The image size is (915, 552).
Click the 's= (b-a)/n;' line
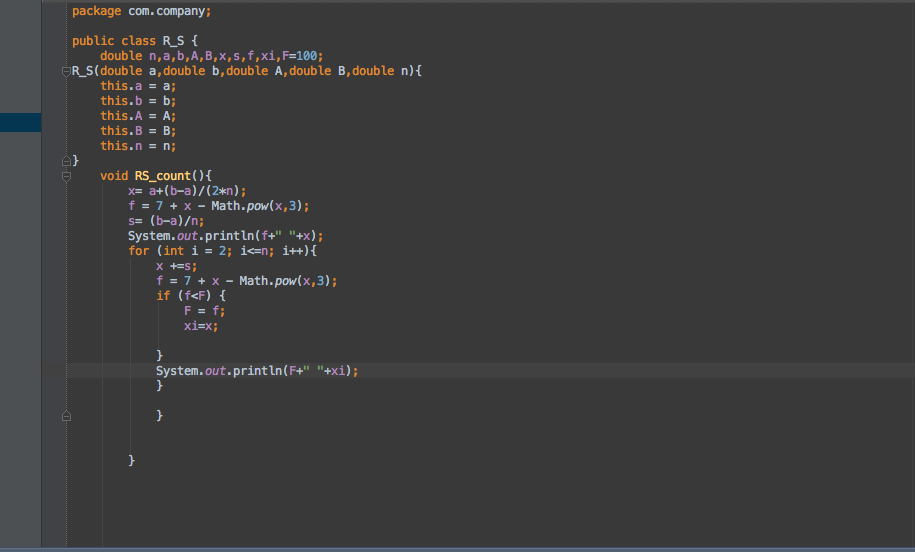tap(166, 221)
